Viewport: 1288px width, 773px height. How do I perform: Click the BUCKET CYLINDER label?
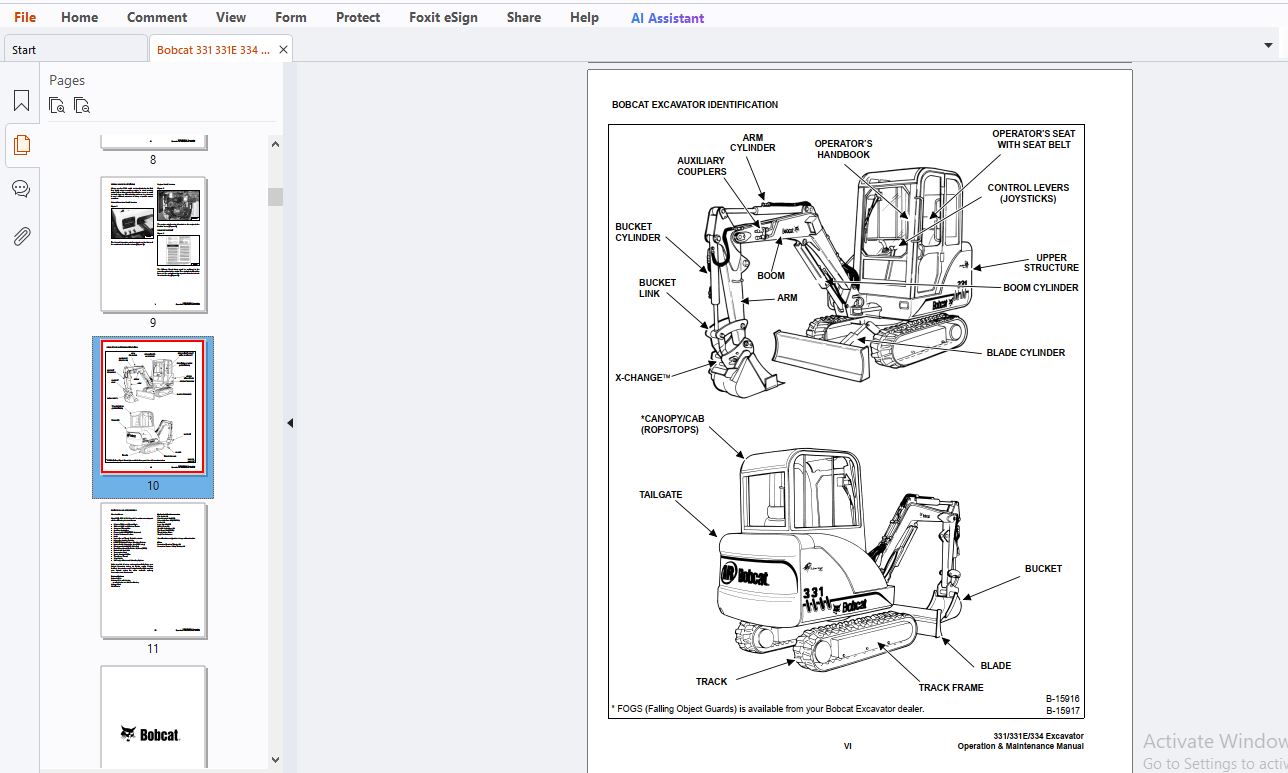tap(638, 232)
